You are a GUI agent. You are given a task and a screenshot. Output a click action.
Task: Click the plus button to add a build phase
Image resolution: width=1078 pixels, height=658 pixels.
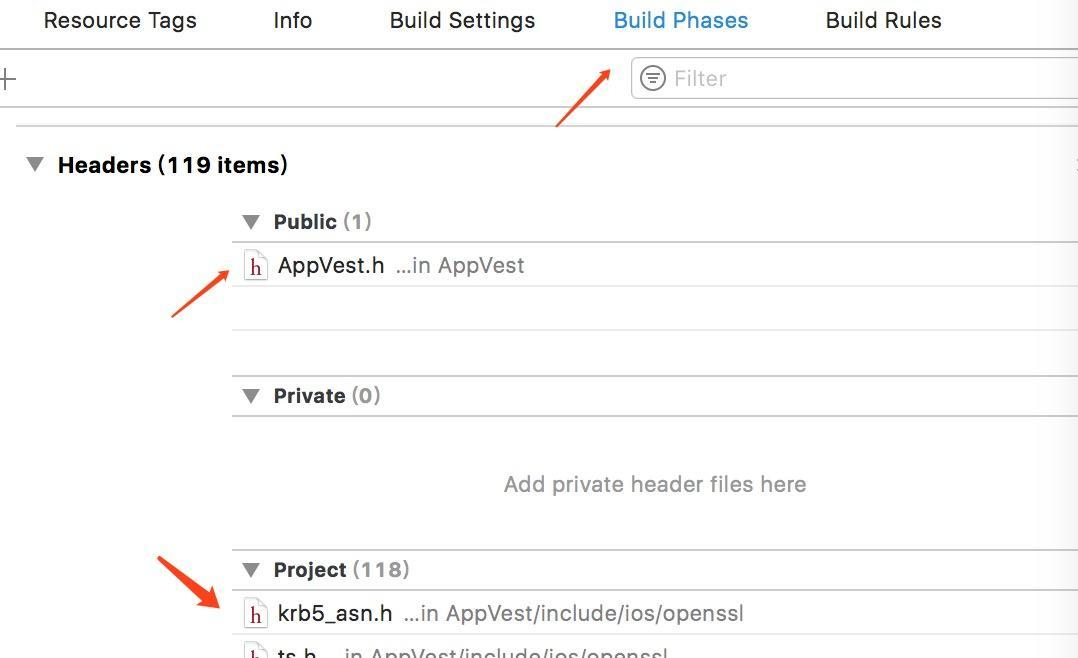[x=8, y=79]
